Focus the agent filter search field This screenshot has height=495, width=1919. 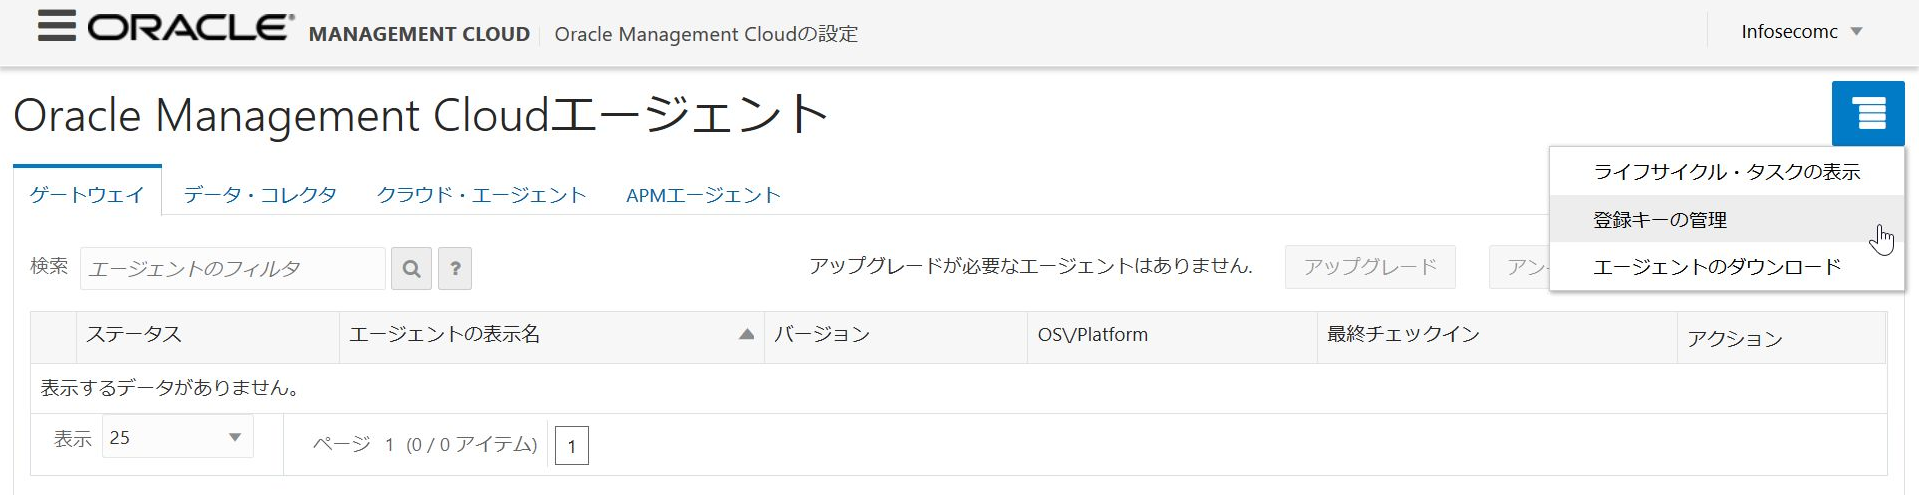point(232,268)
